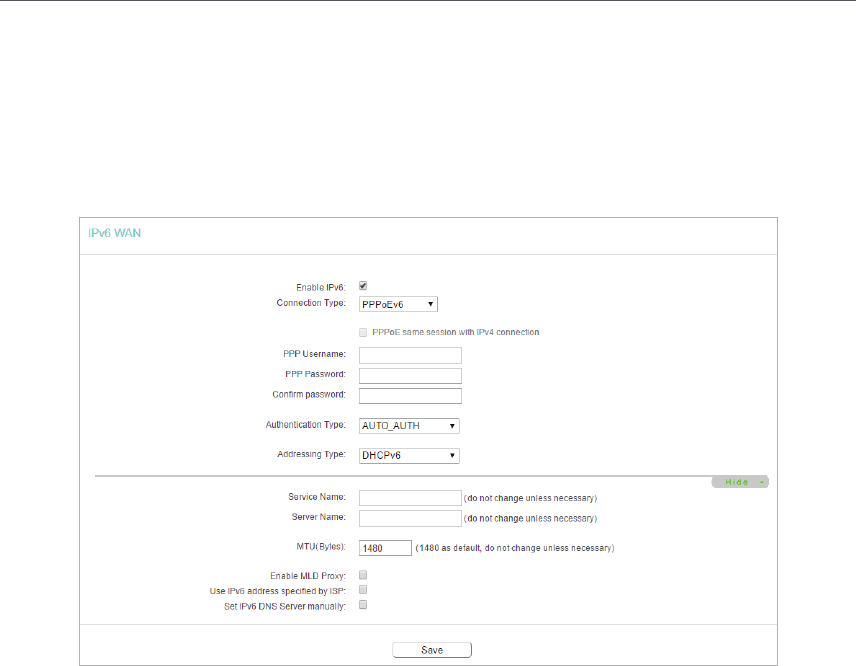Screen dimensions: 856x666
Task: Click the note beside Server Name field
Action: pyautogui.click(x=530, y=519)
